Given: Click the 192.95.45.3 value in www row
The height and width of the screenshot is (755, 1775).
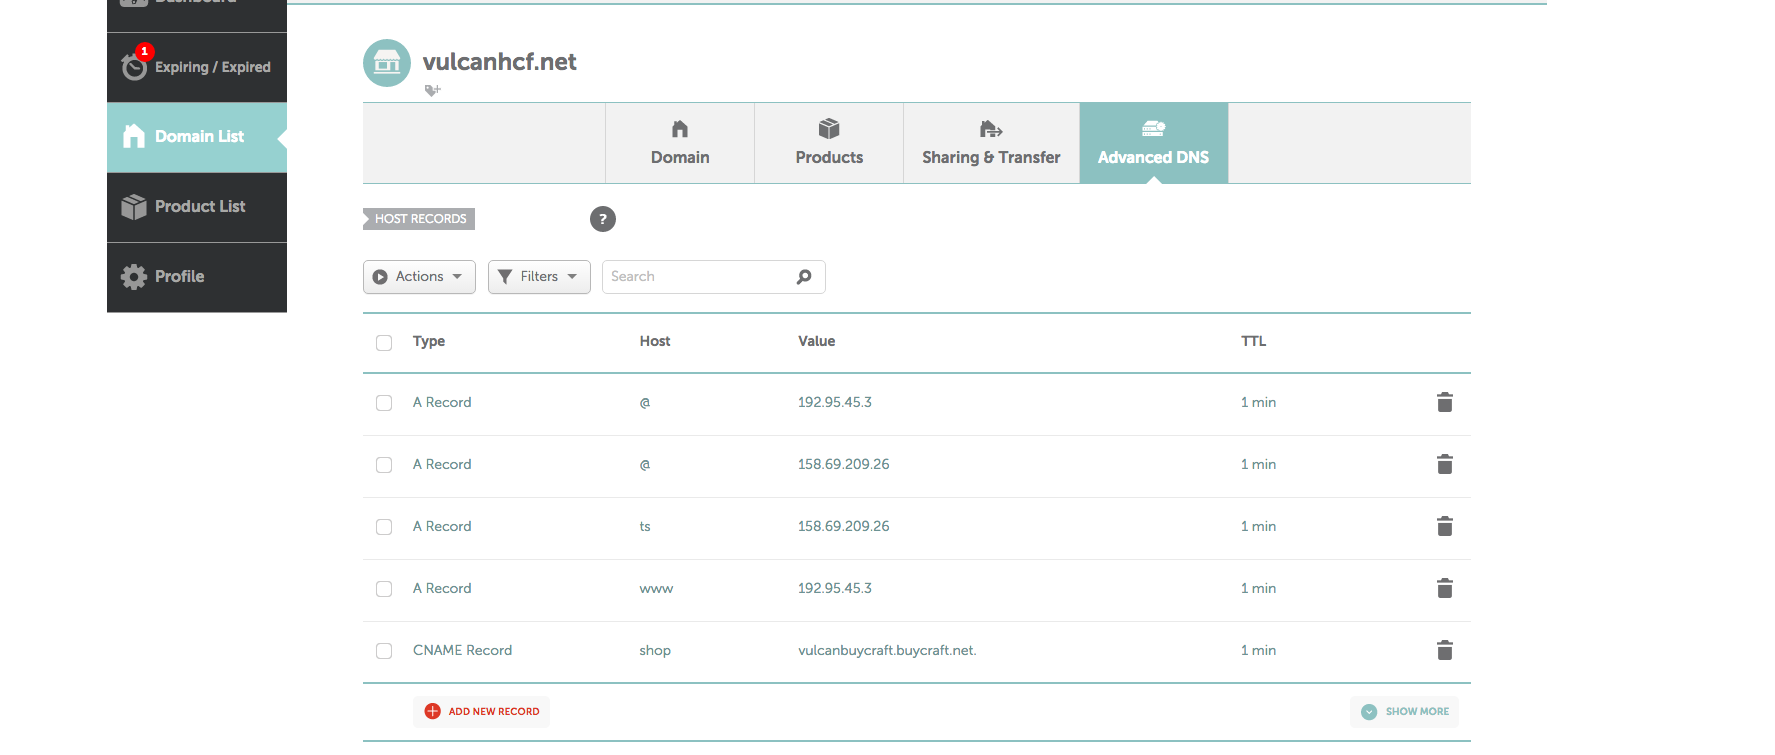Looking at the screenshot, I should [834, 588].
